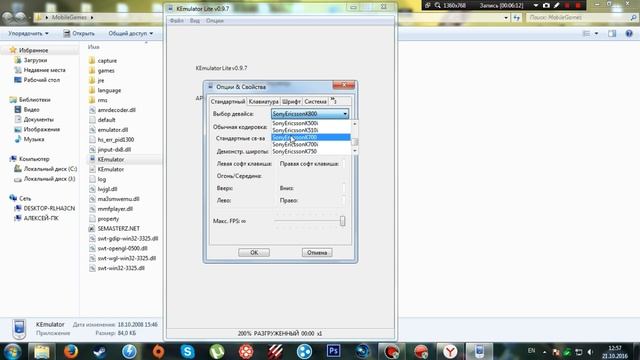Click the refresh icon next to address bar

517,18
